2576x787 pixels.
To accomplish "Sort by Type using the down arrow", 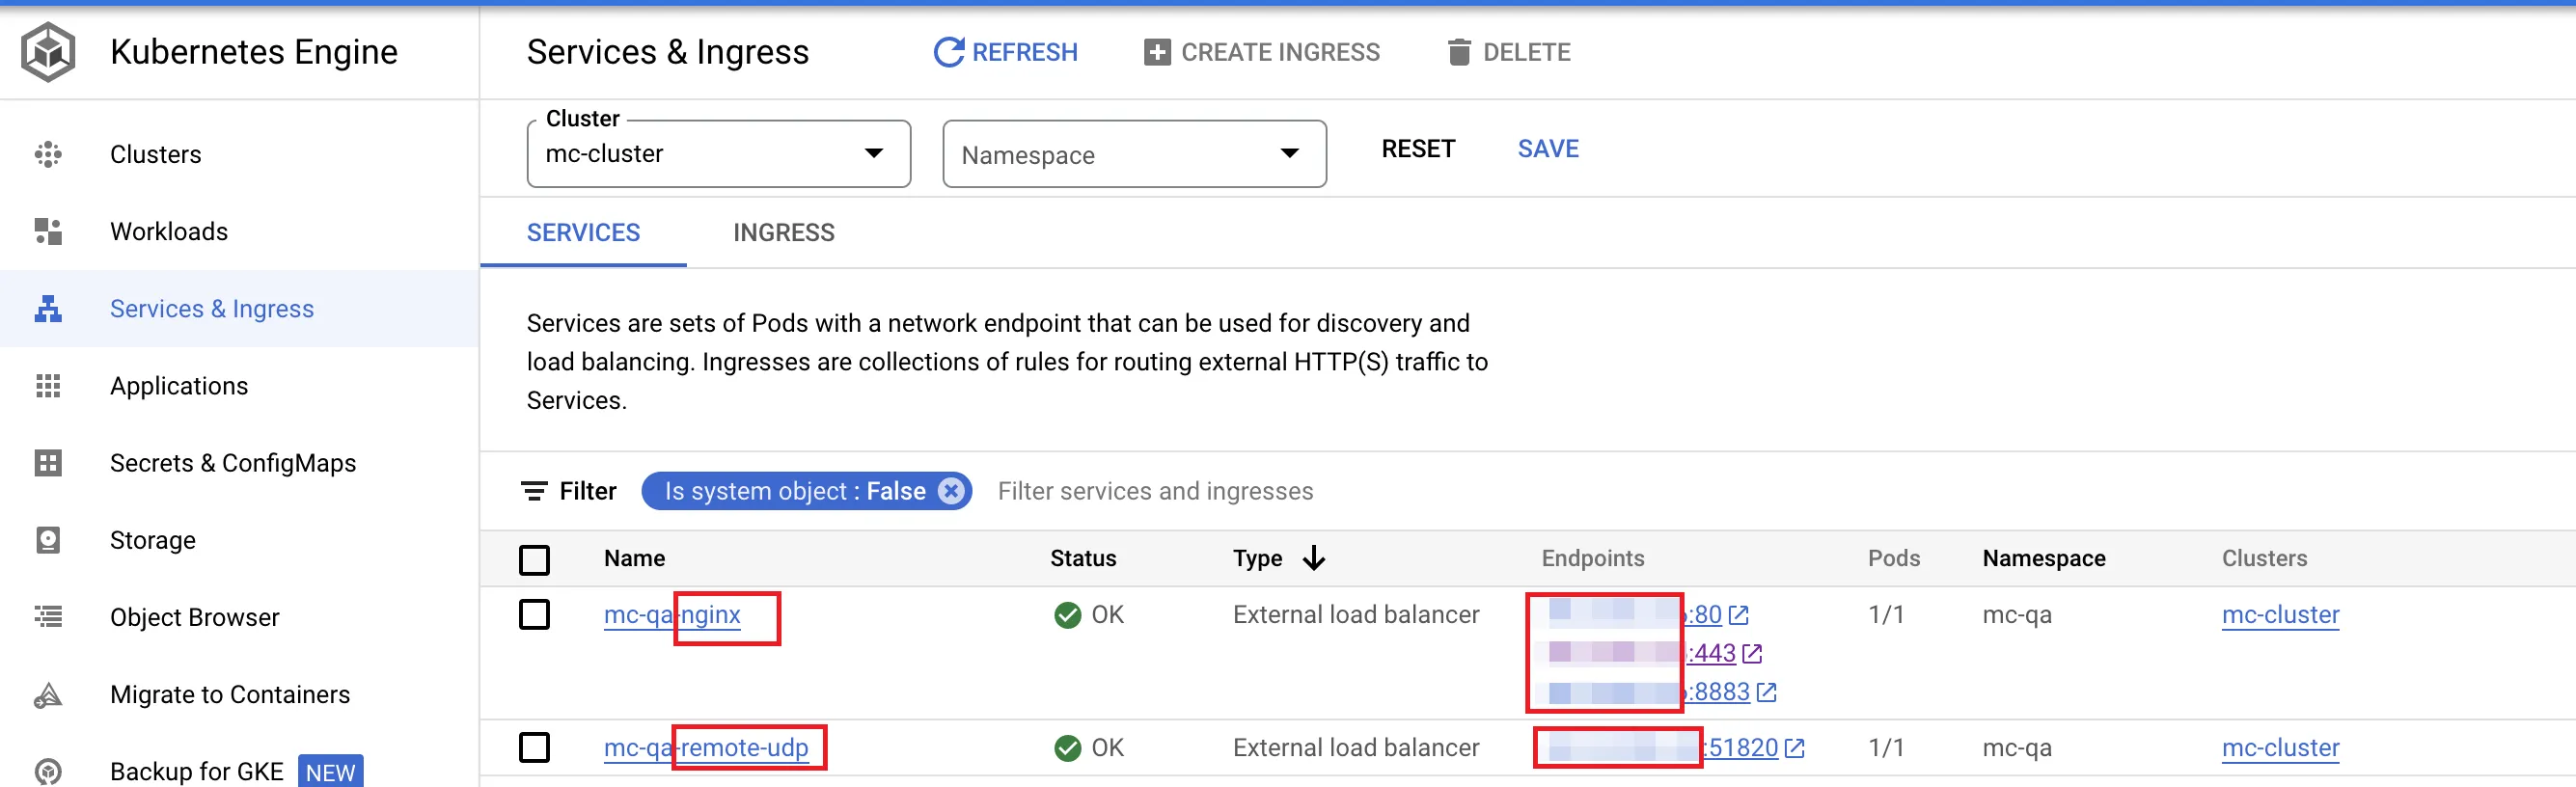I will click(x=1314, y=558).
